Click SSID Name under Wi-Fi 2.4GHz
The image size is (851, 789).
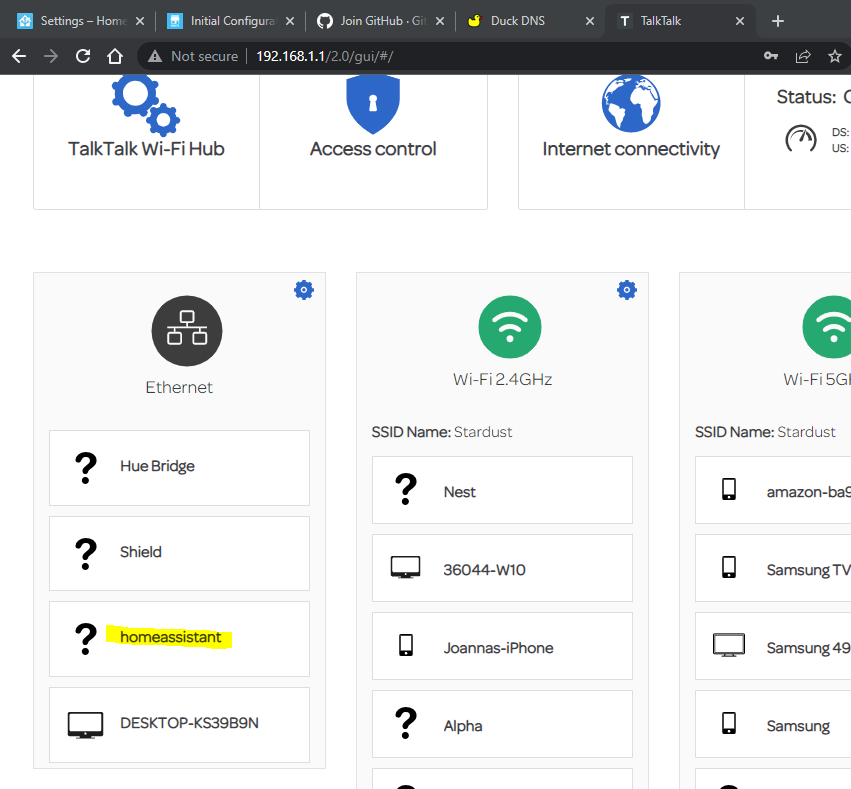[442, 432]
